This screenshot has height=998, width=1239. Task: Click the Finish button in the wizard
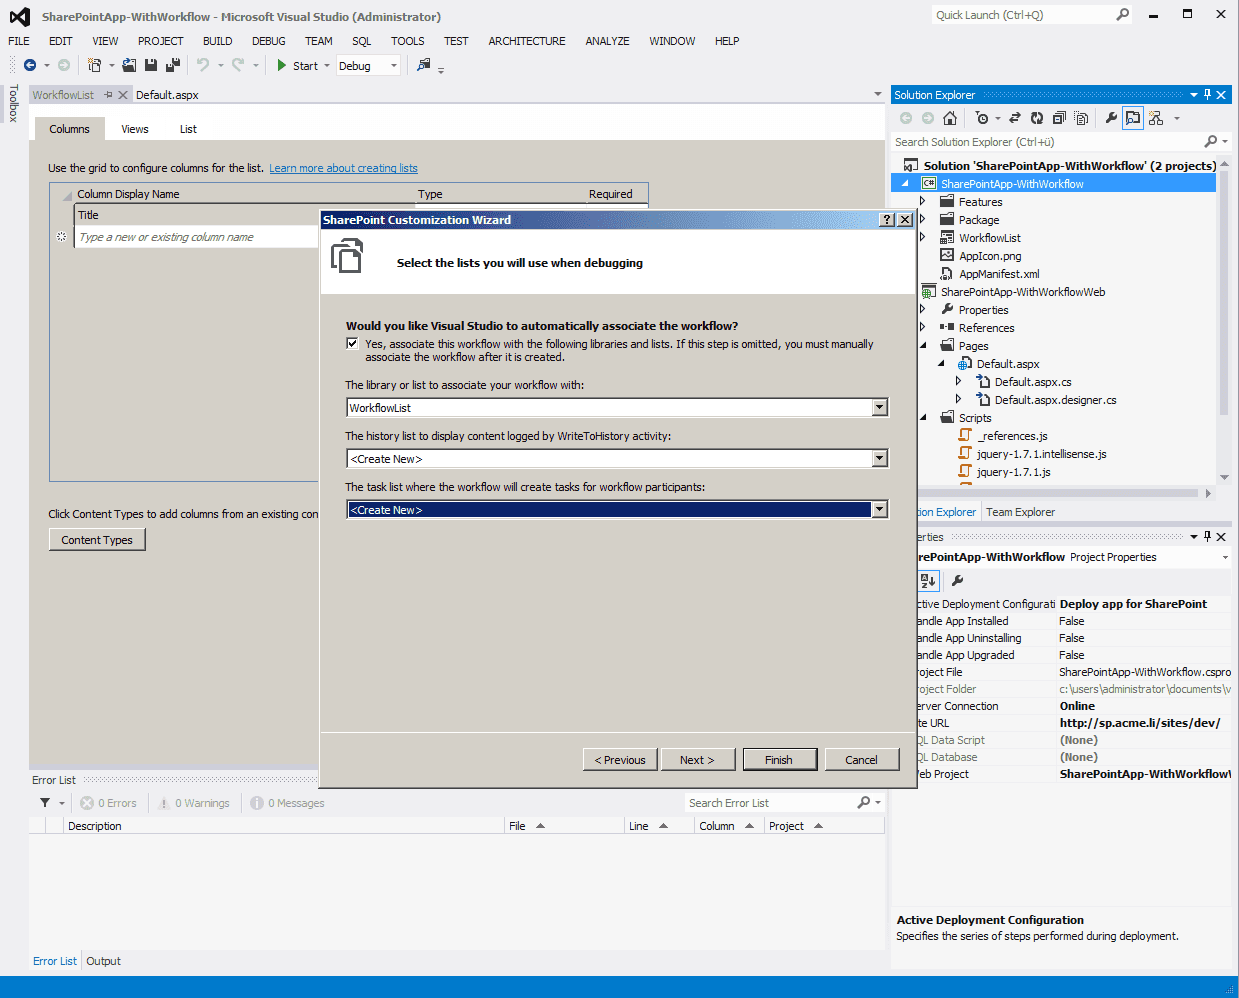pos(779,760)
